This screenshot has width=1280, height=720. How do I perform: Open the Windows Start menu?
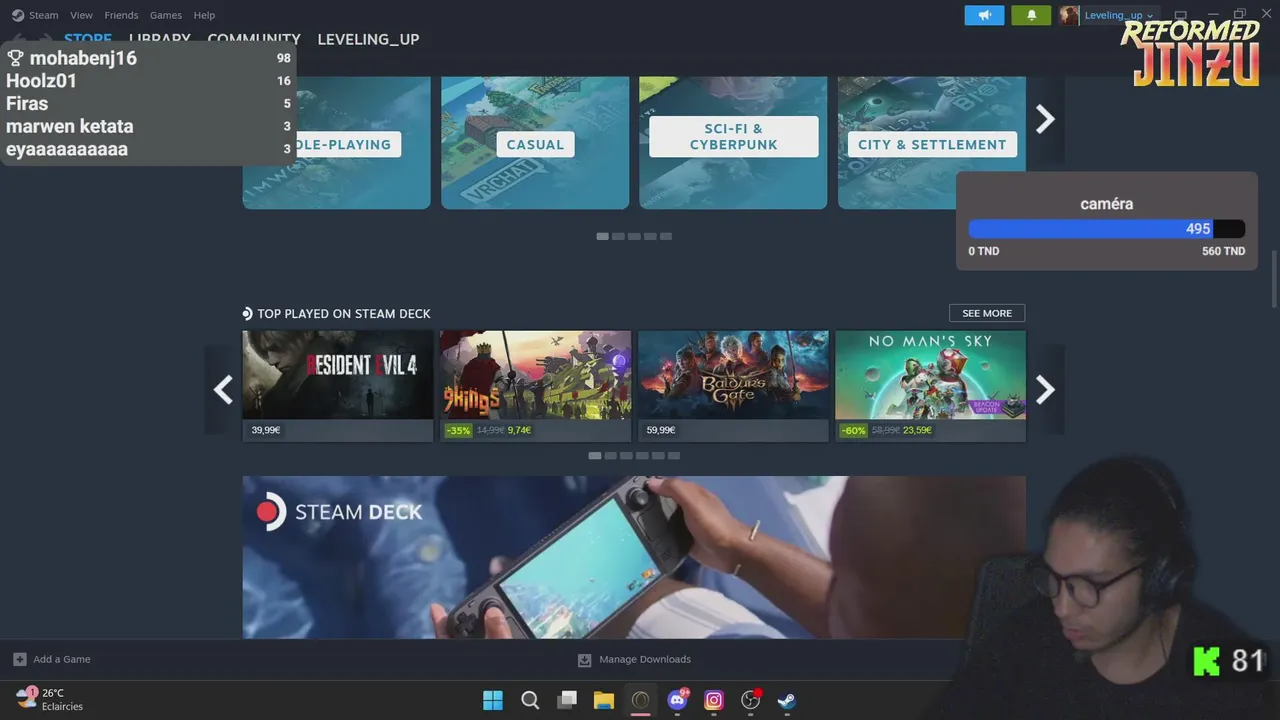pyautogui.click(x=493, y=700)
